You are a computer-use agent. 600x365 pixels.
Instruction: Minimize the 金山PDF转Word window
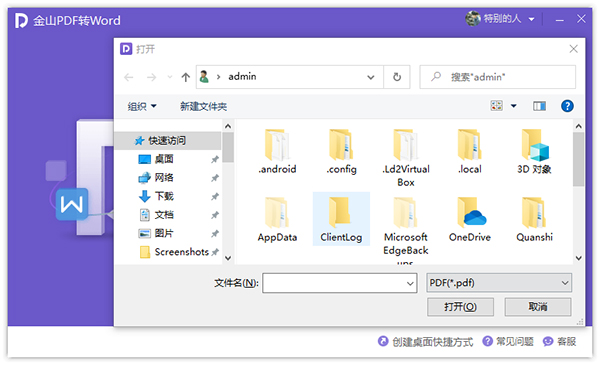click(560, 19)
